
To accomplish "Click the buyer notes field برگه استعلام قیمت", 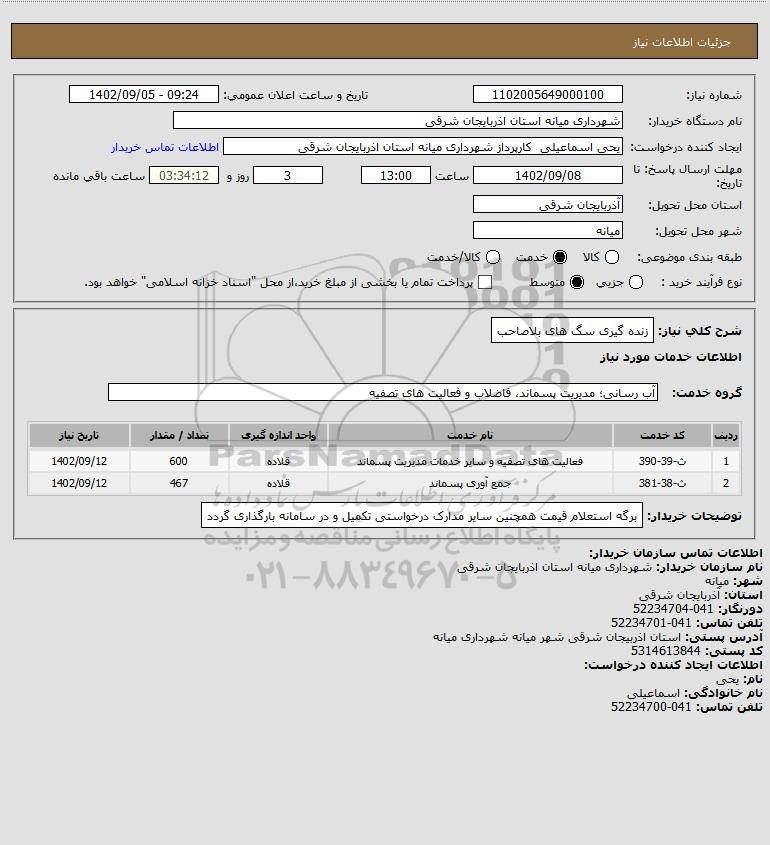I will coord(422,516).
